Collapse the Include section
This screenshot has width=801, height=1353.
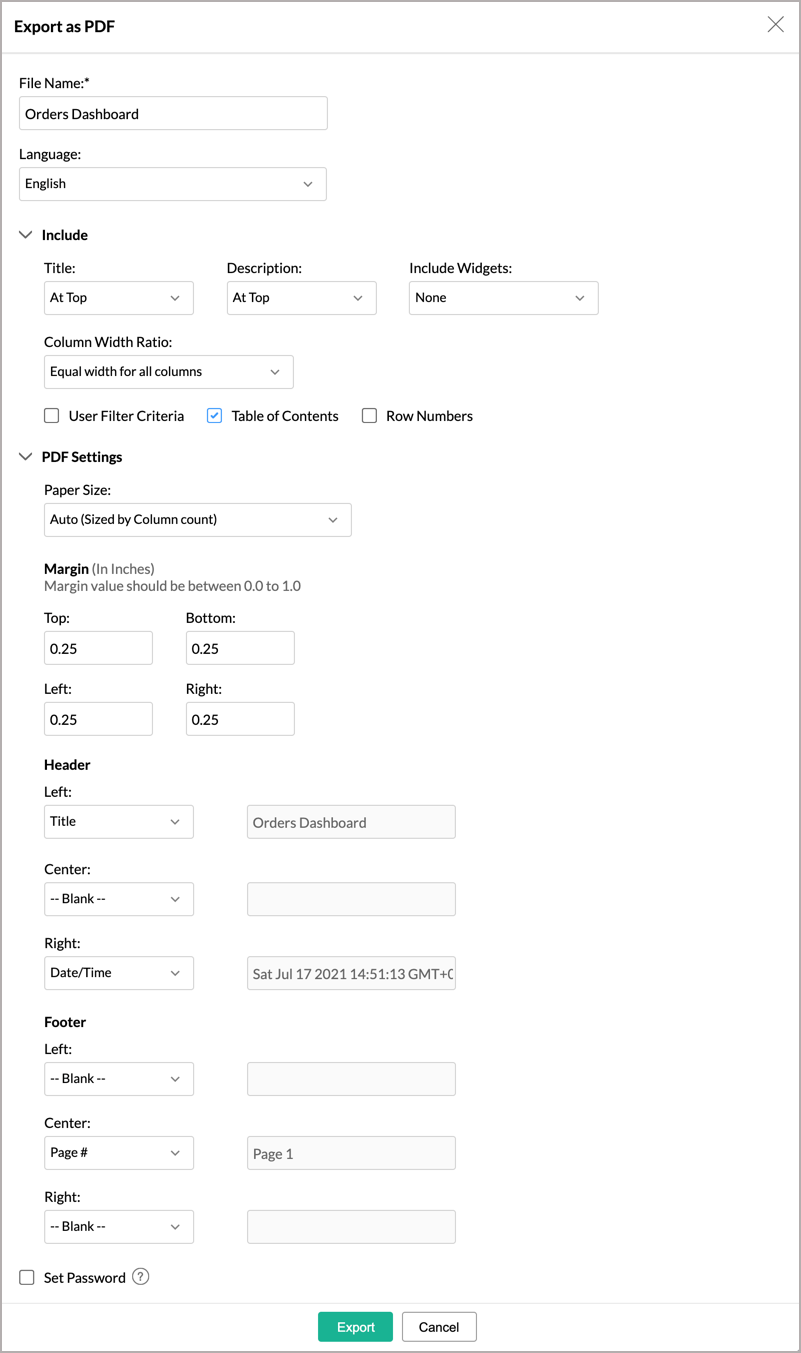point(25,234)
